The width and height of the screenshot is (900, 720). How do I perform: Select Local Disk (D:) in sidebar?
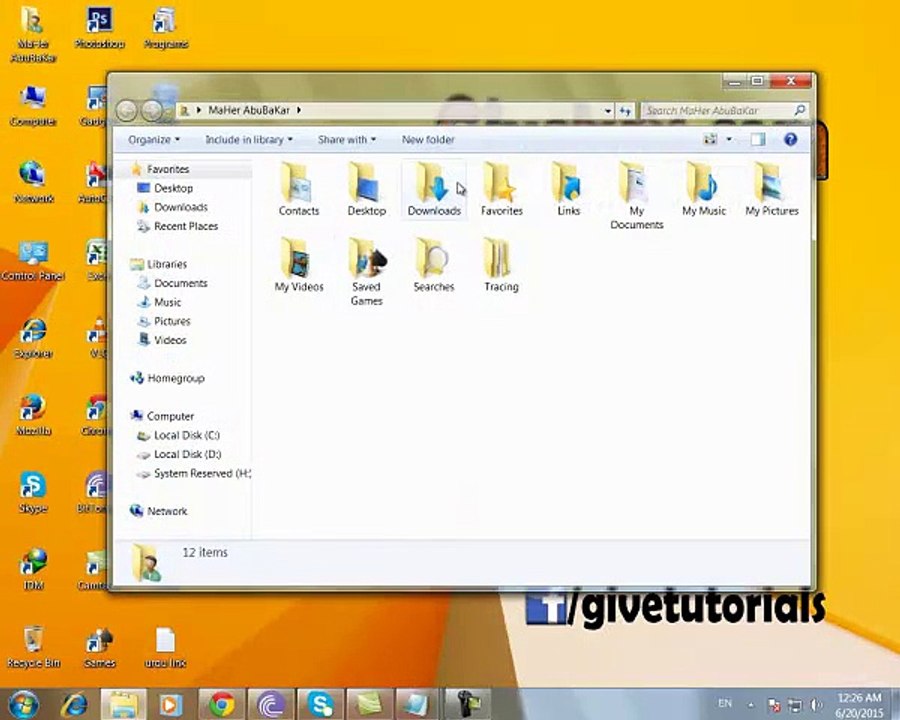point(187,454)
